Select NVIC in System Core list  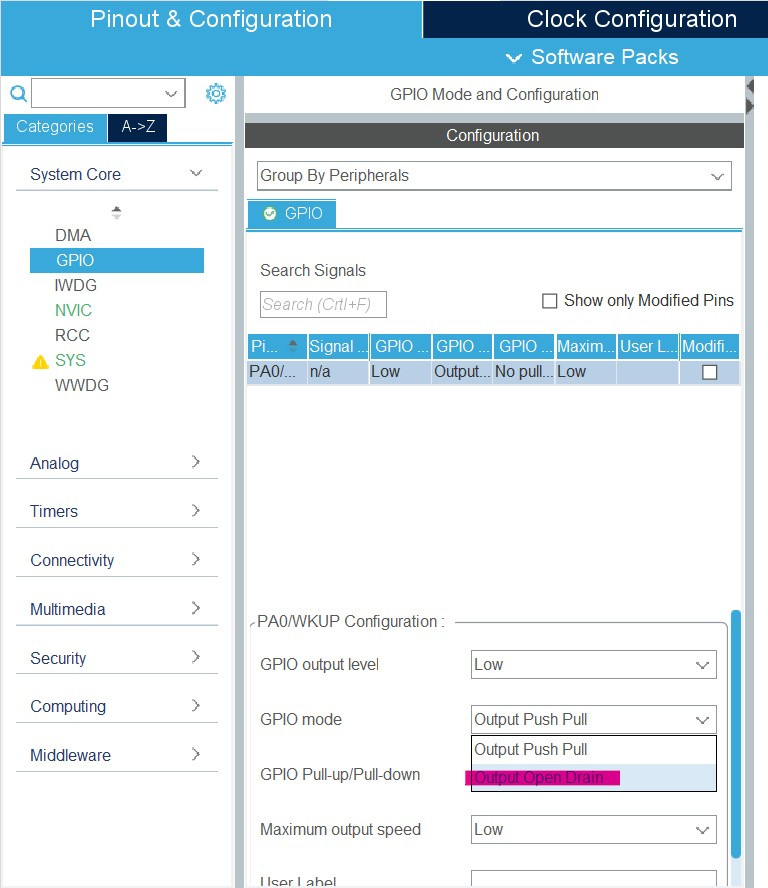pyautogui.click(x=73, y=310)
